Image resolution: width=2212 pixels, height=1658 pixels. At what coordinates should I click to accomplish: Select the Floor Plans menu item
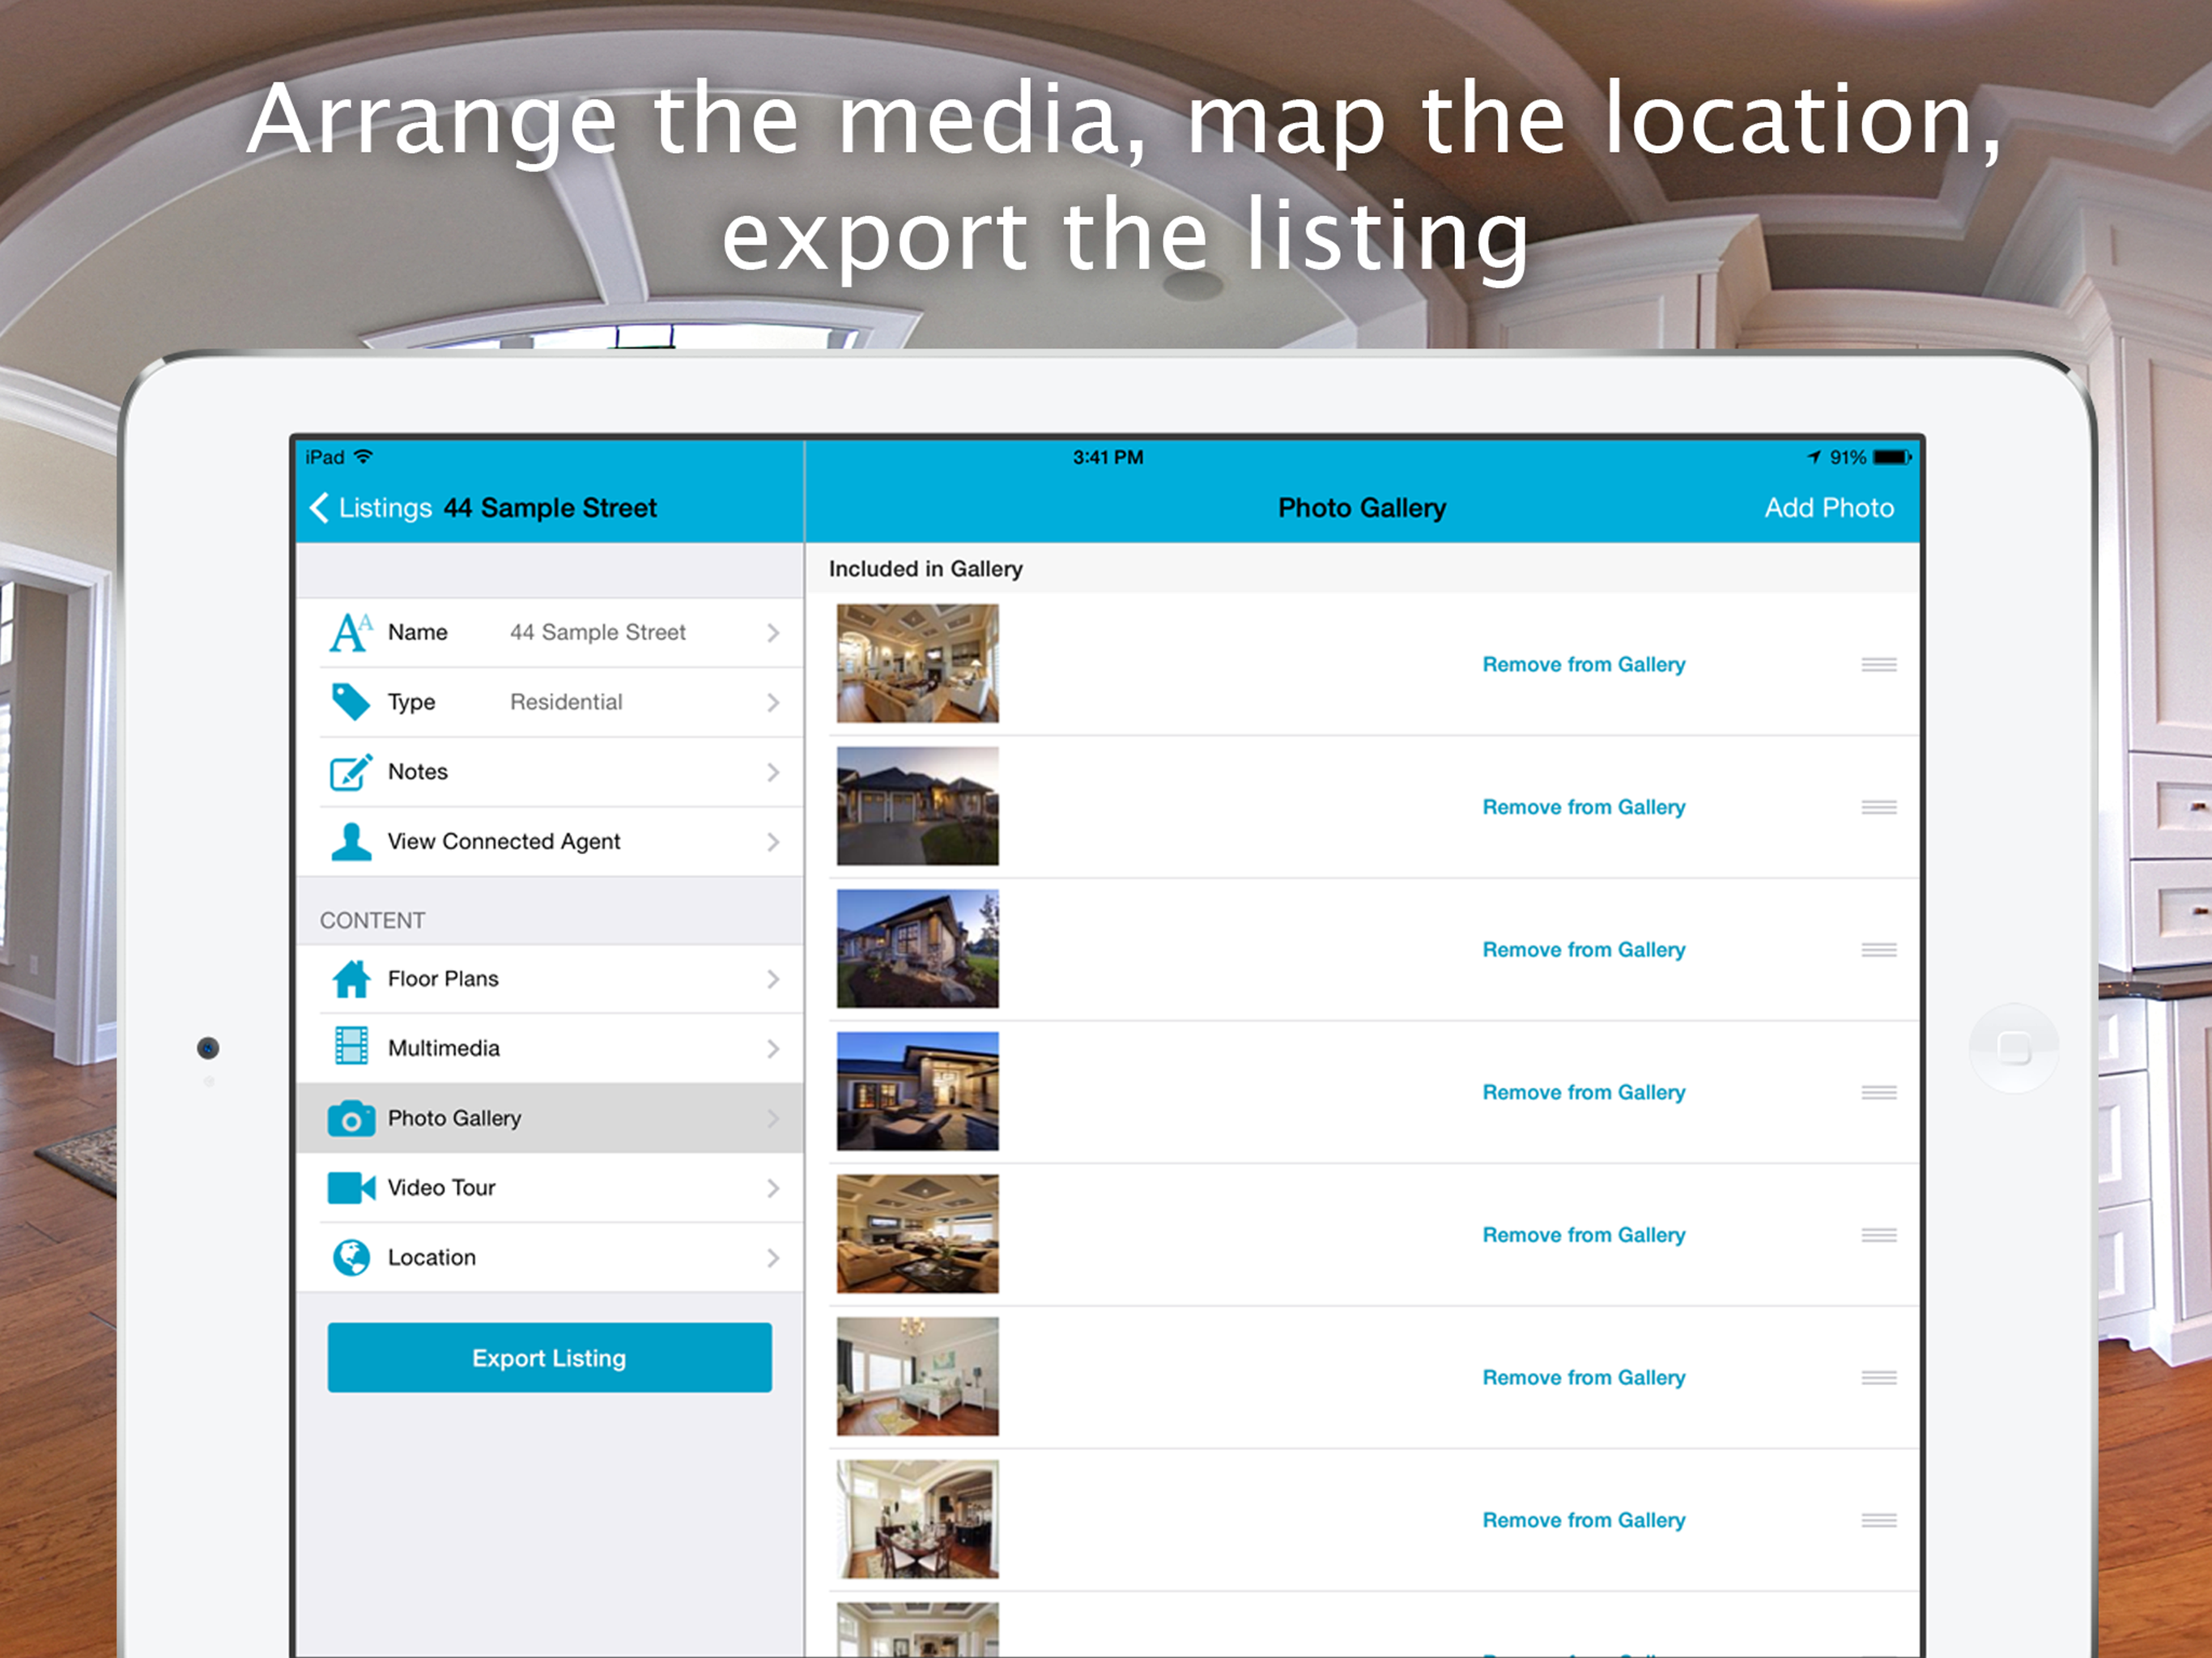pos(550,979)
